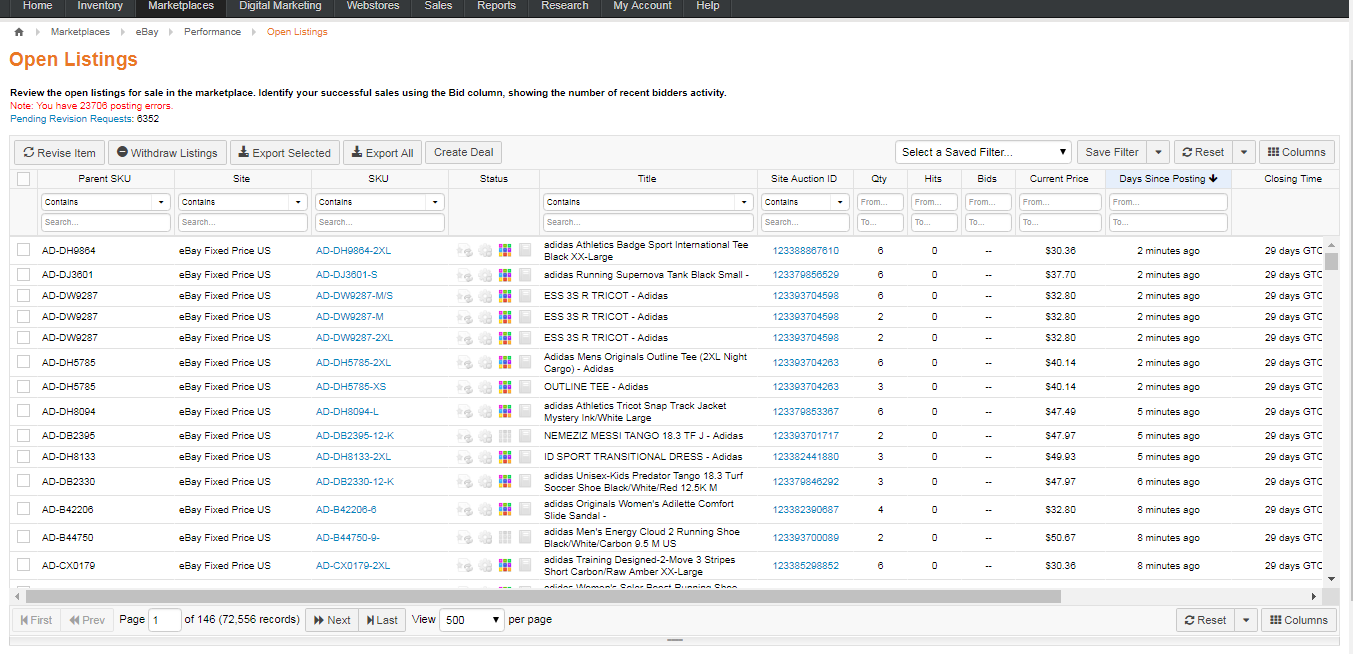Go to the Last page
Viewport: 1353px width, 654px height.
[x=382, y=620]
